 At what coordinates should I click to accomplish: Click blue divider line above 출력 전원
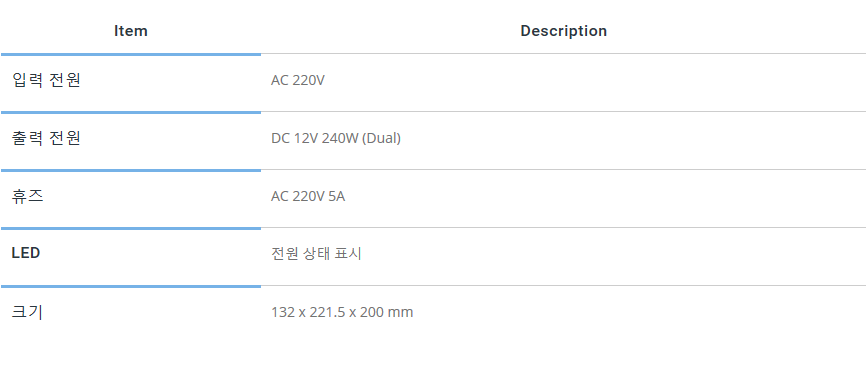[x=131, y=113]
